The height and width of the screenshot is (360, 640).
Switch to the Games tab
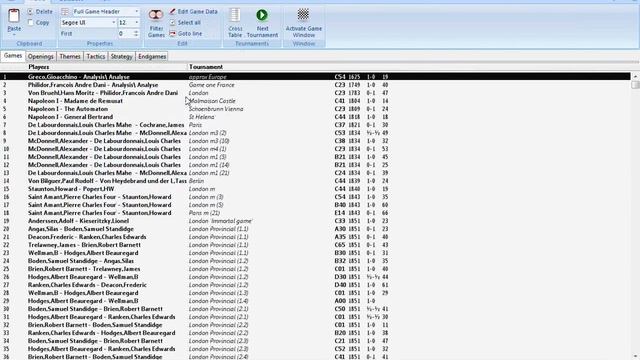(x=13, y=56)
